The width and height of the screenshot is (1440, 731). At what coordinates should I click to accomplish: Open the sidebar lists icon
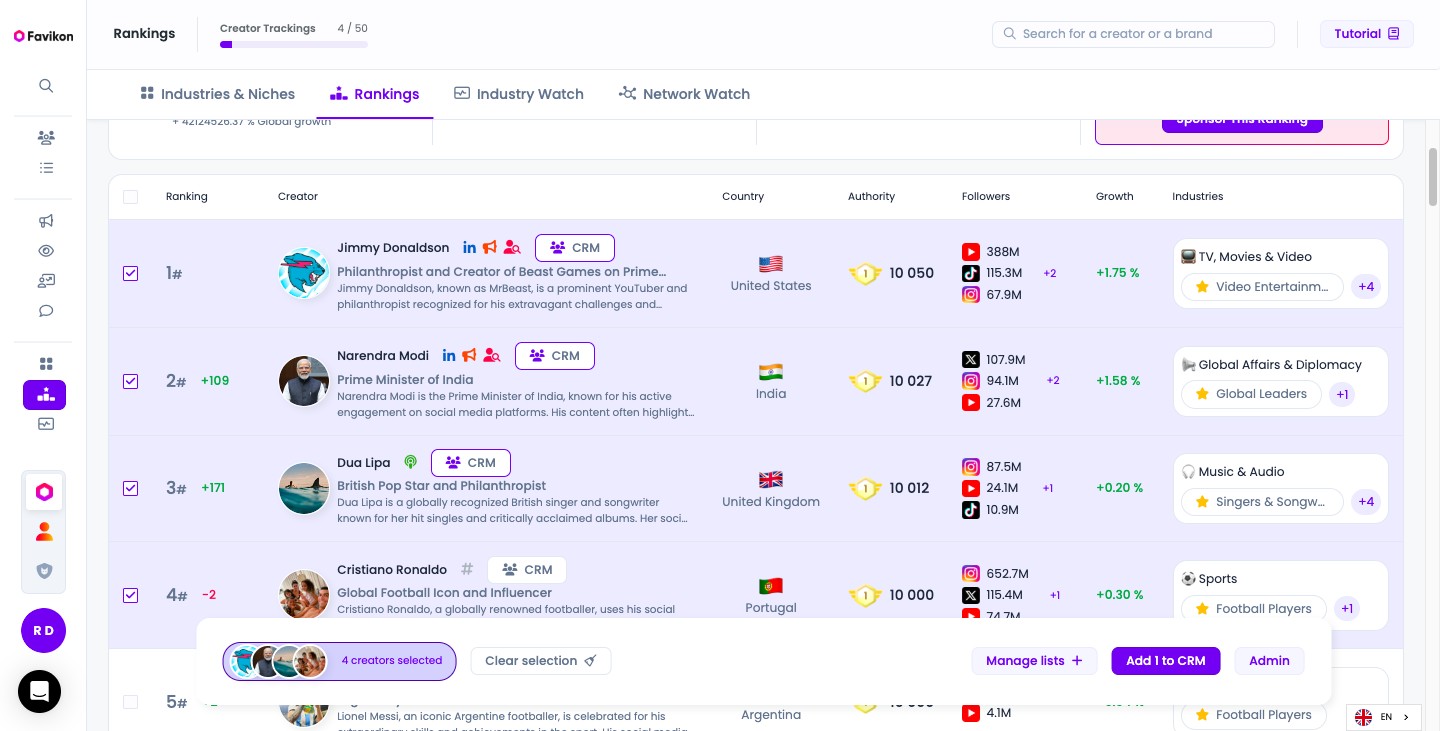(46, 168)
